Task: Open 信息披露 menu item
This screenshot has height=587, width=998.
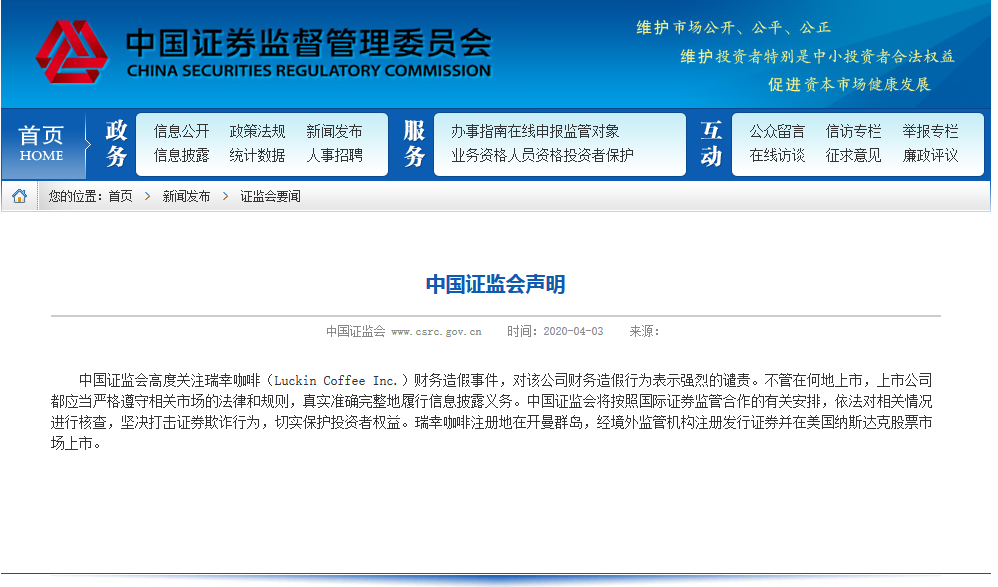Action: (181, 155)
